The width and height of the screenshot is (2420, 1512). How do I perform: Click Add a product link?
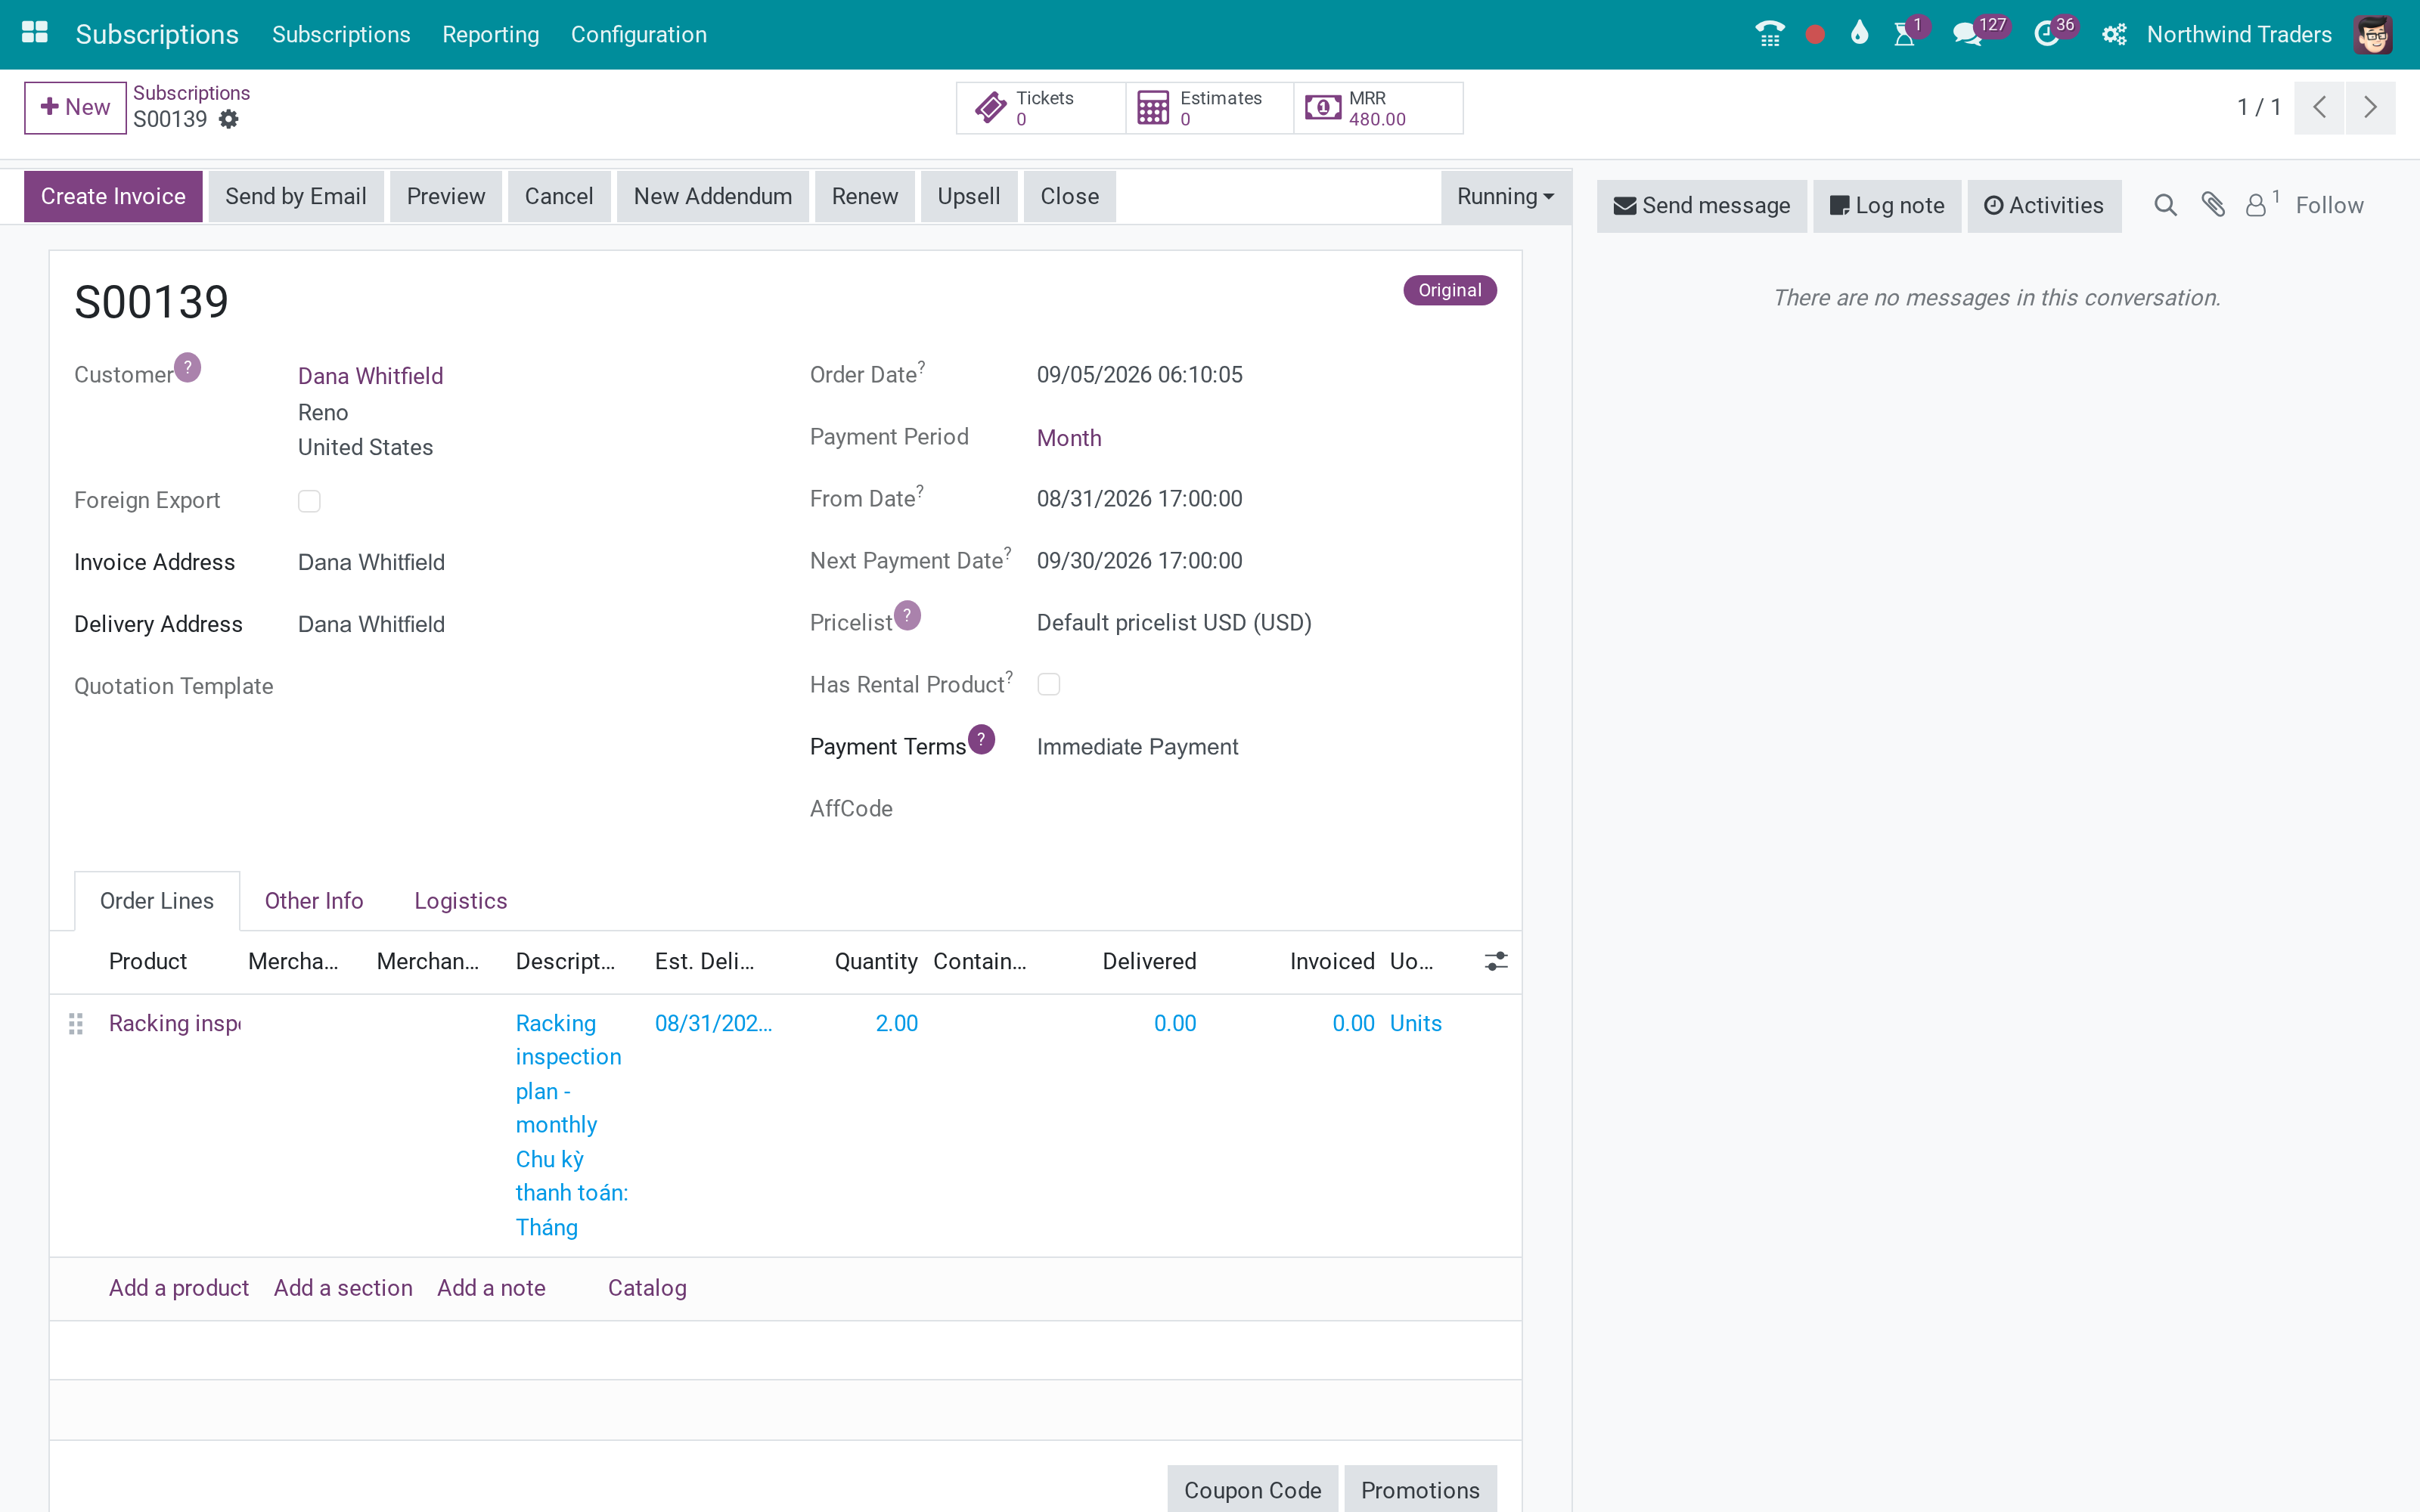[x=178, y=1288]
